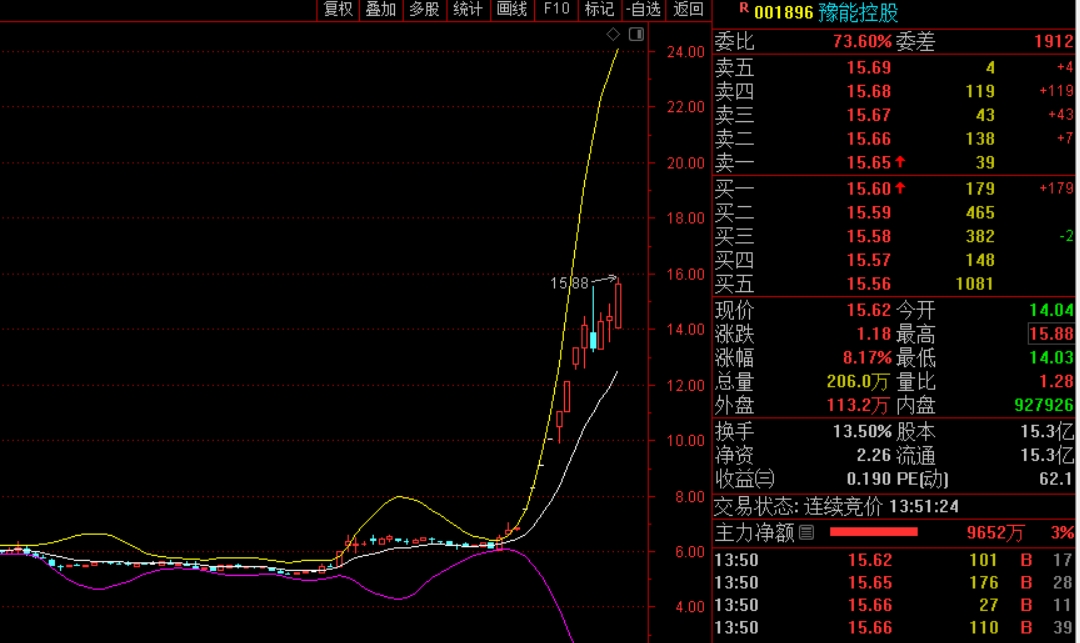Open 画线 drawing tools
This screenshot has height=643, width=1080.
(x=512, y=10)
